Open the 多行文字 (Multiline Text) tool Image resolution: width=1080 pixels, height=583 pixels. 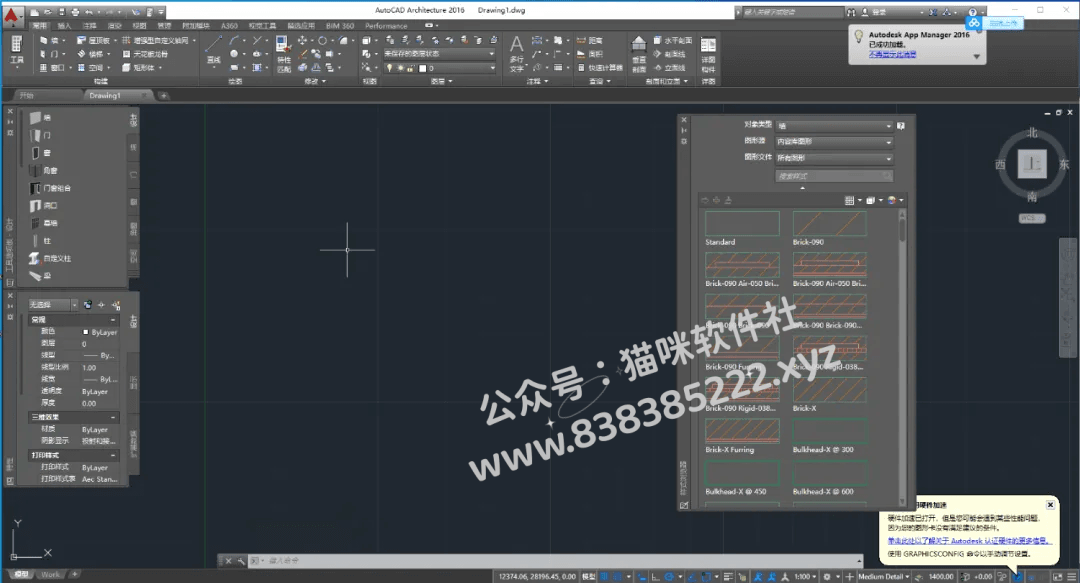pos(517,54)
